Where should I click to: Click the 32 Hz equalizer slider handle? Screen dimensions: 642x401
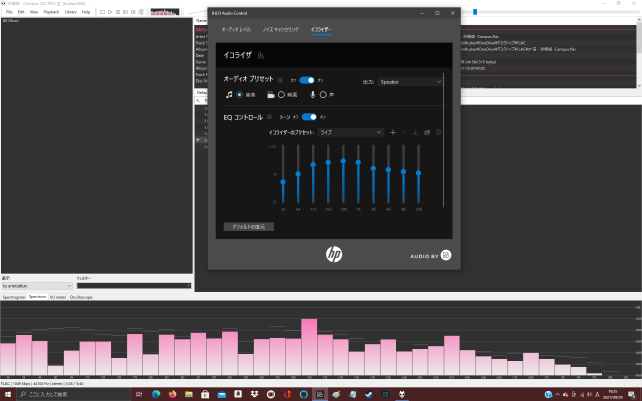283,182
